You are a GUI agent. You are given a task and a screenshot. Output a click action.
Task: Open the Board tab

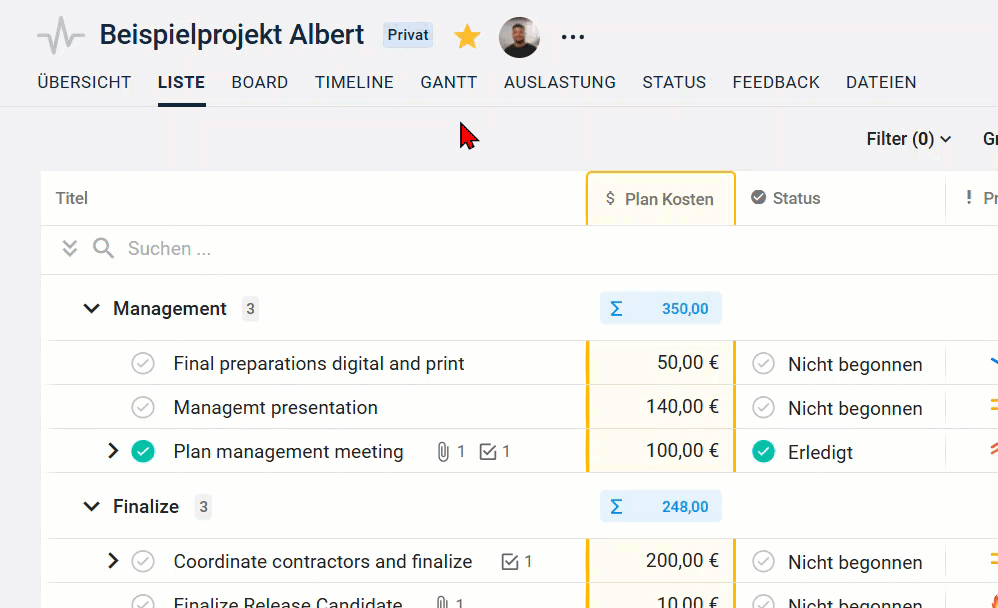tap(260, 83)
